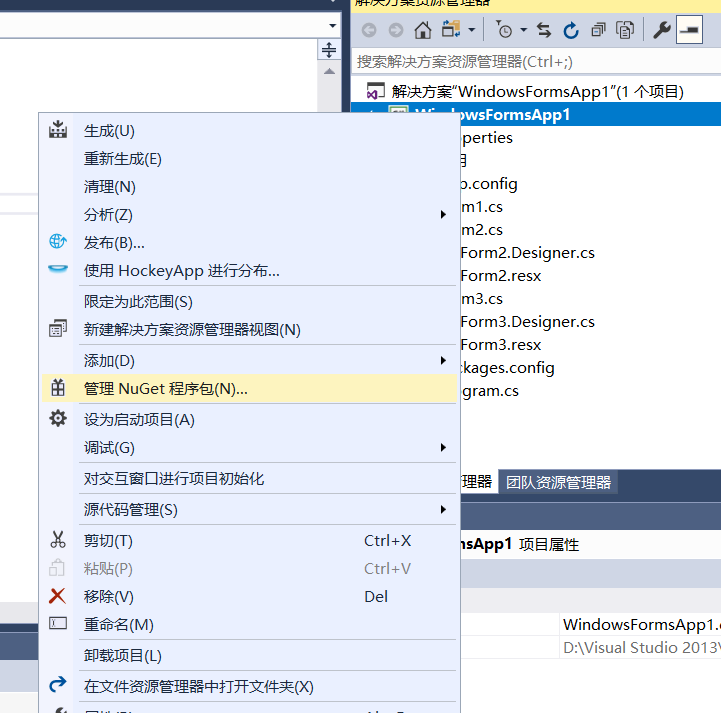Open the 添加(D) submenu

point(249,361)
